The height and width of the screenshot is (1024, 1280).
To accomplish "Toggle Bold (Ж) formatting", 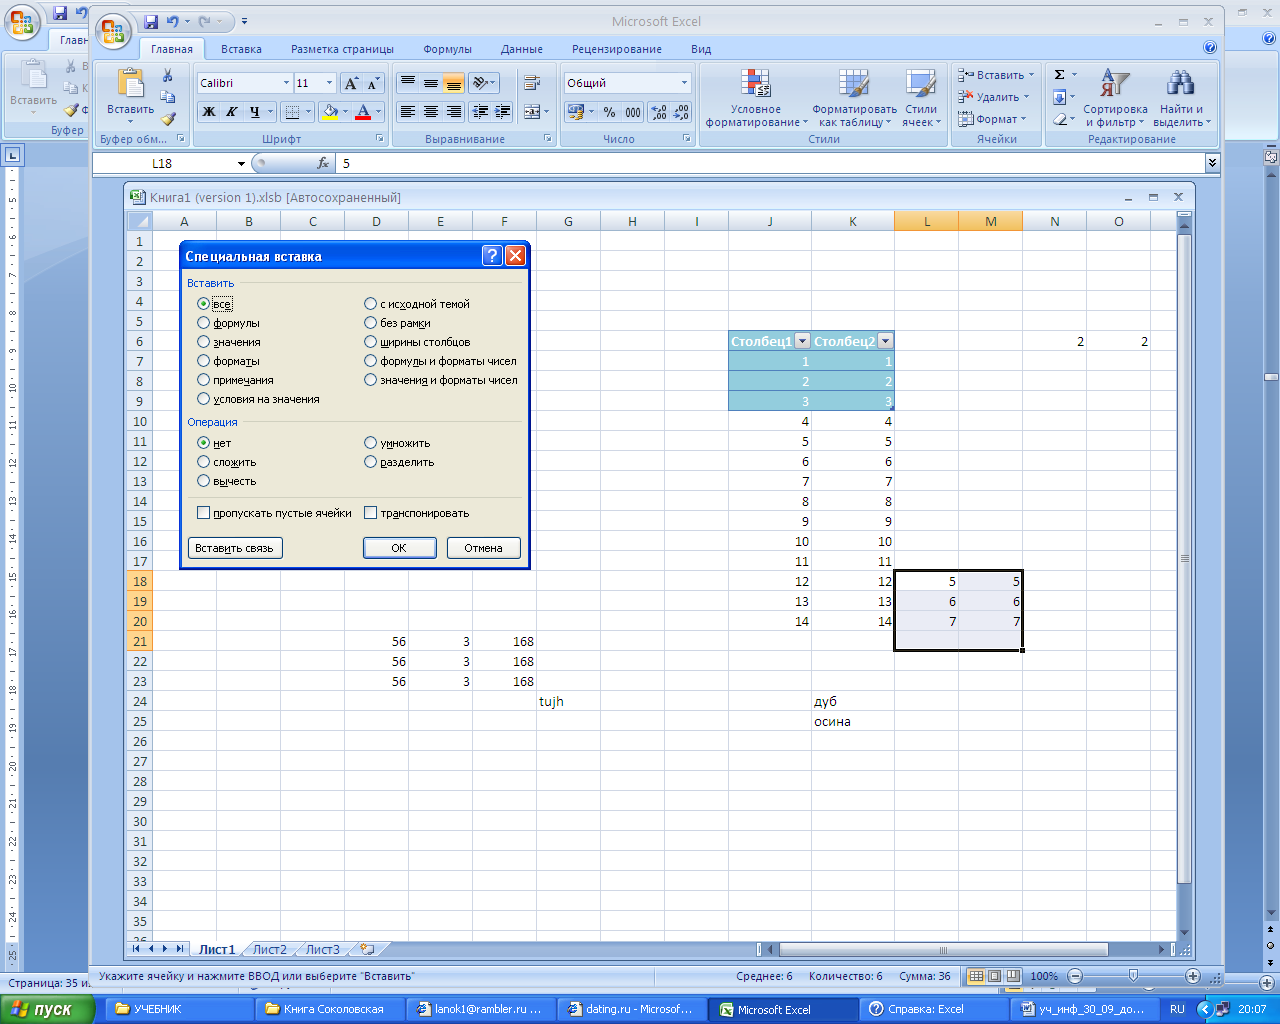I will pos(209,112).
